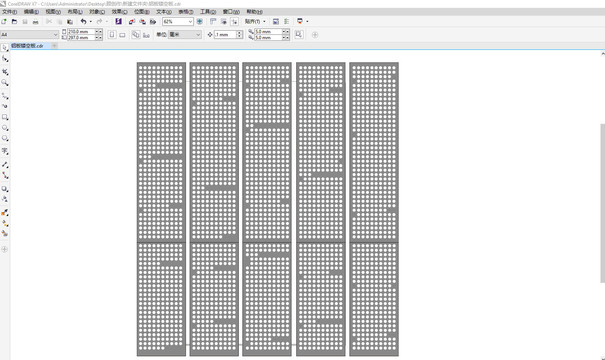
Task: Expand the A4 page size dropdown
Action: (x=29, y=35)
